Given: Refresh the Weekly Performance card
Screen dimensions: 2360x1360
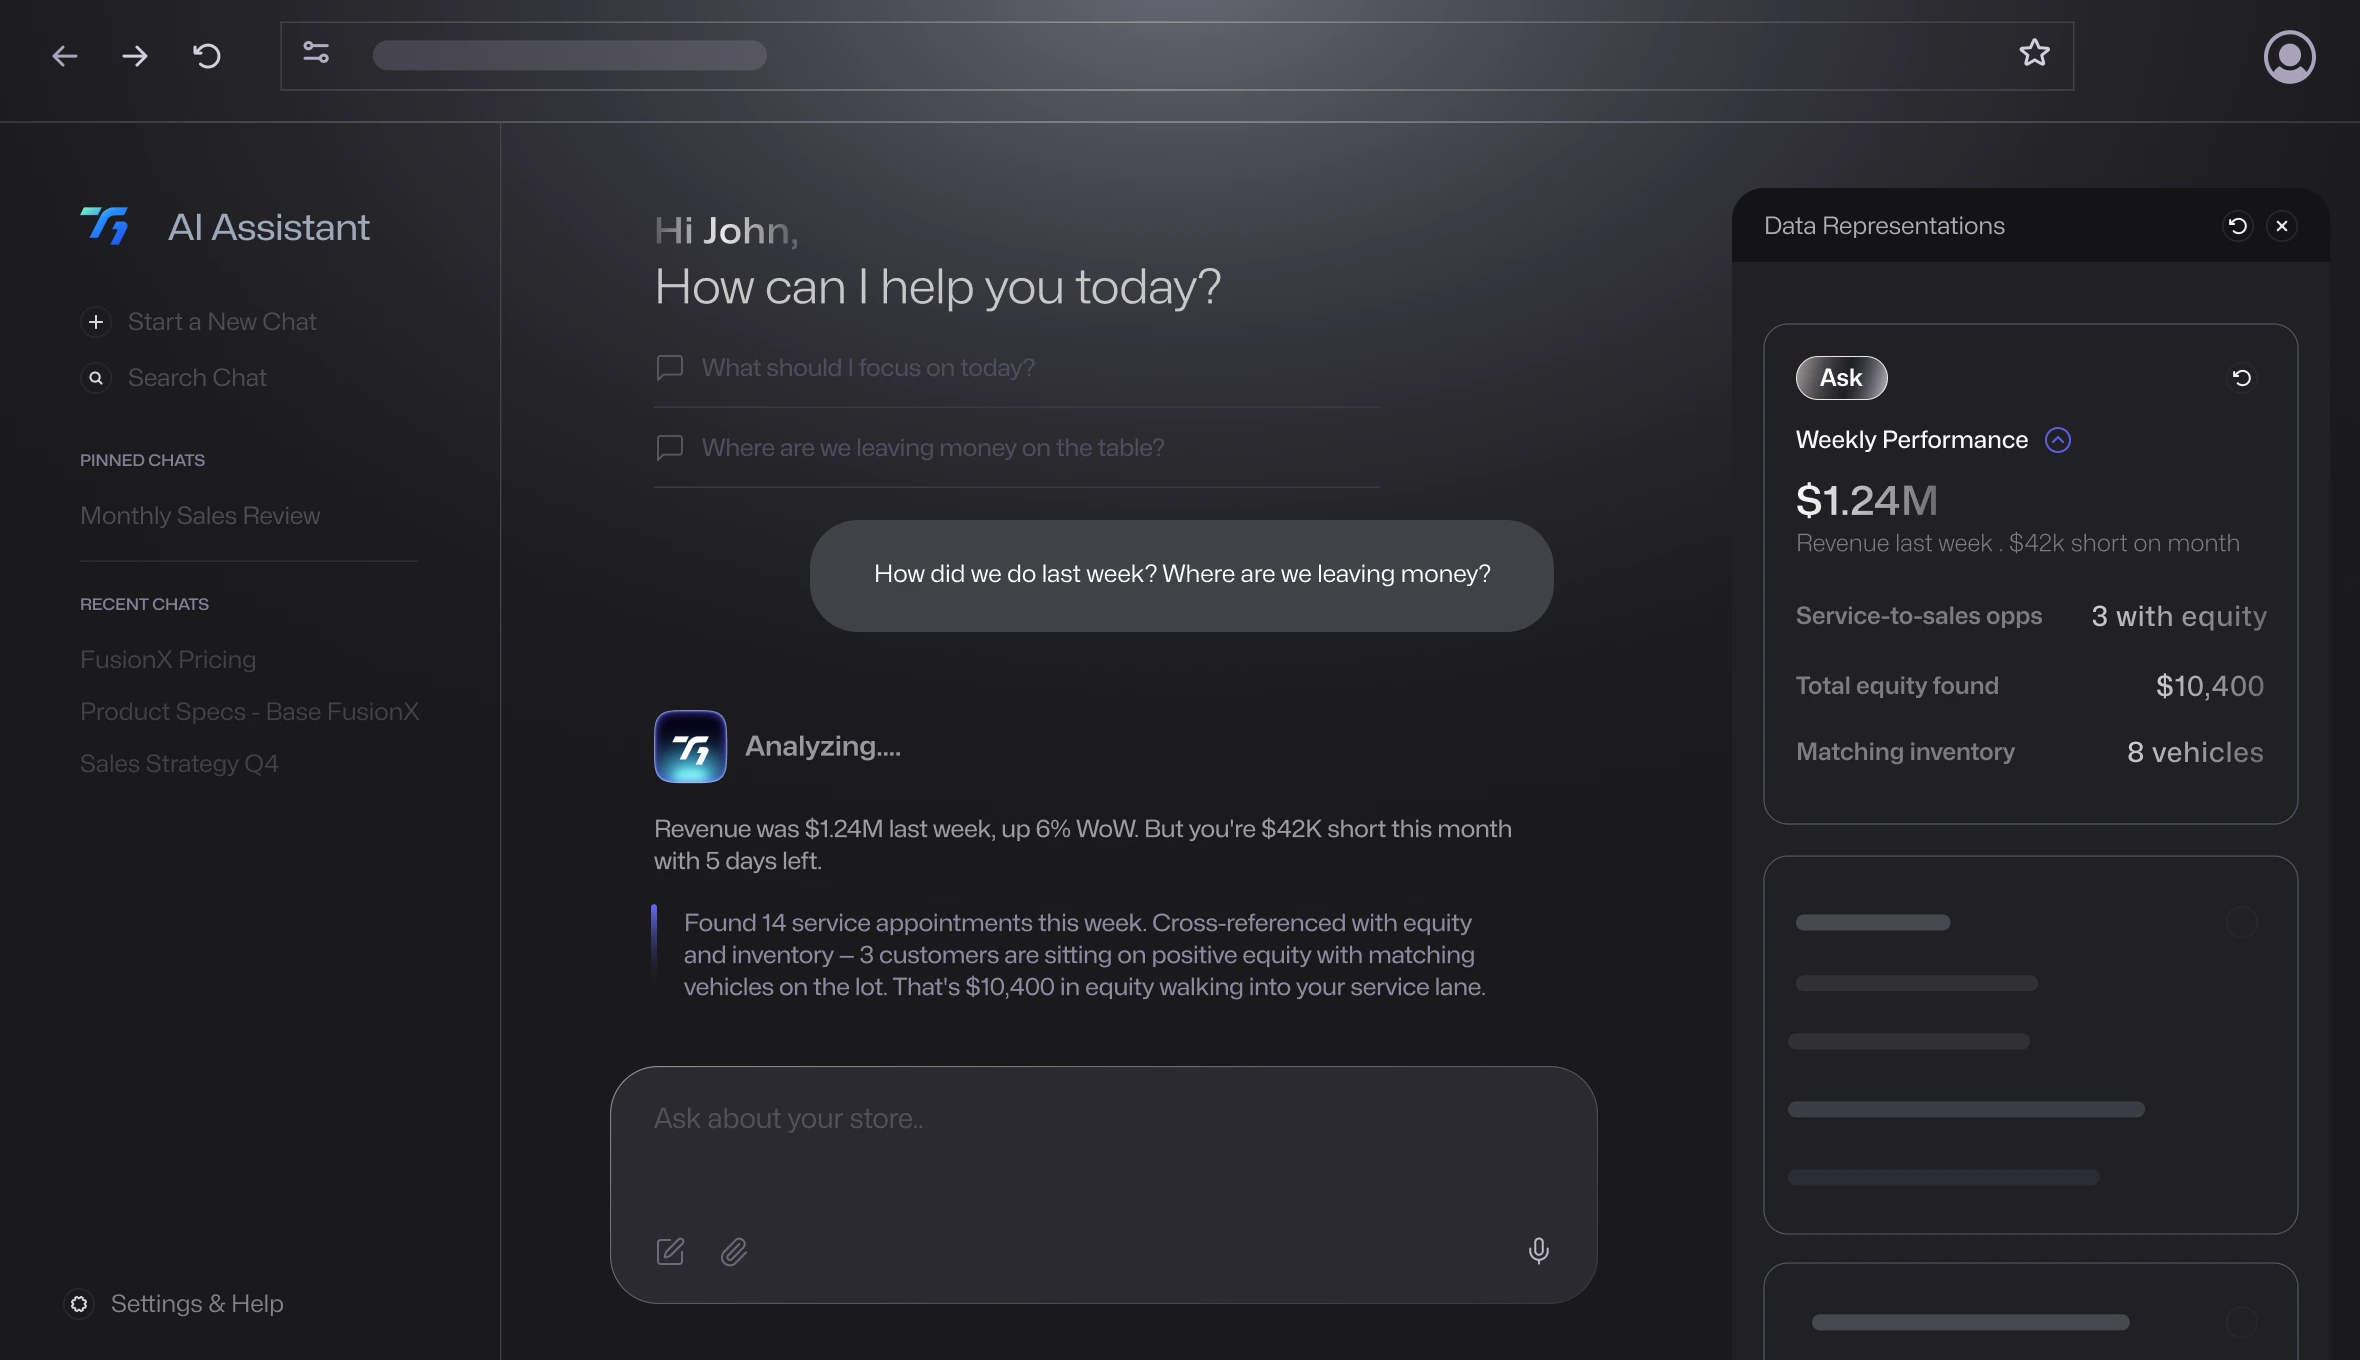Looking at the screenshot, I should coord(2242,378).
